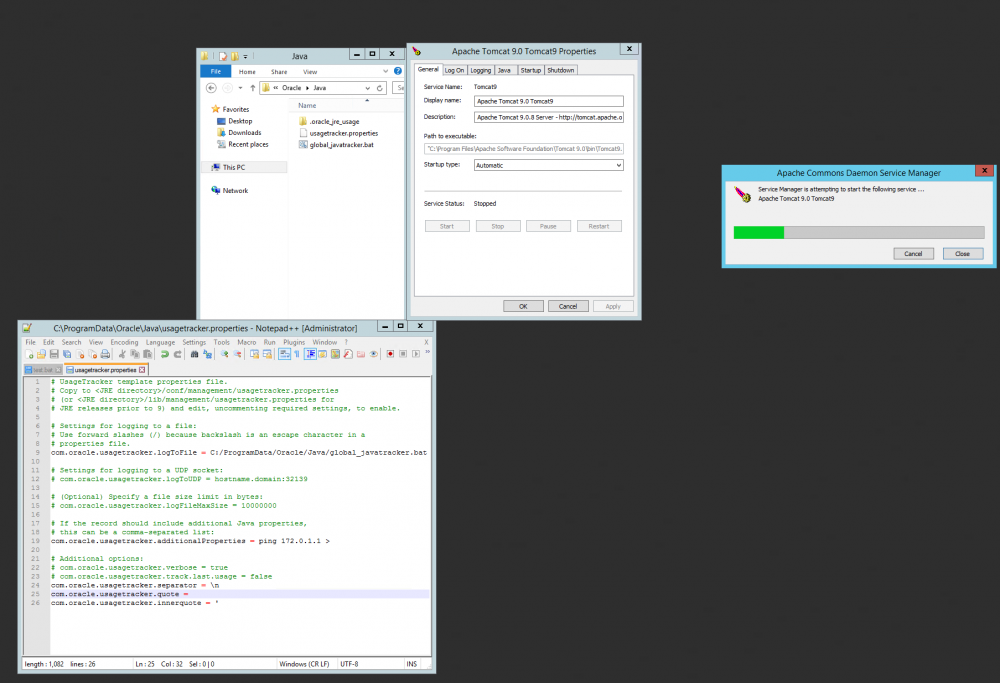Switch to the Startup tab in Tomcat Properties
The image size is (1000, 683).
(x=531, y=70)
